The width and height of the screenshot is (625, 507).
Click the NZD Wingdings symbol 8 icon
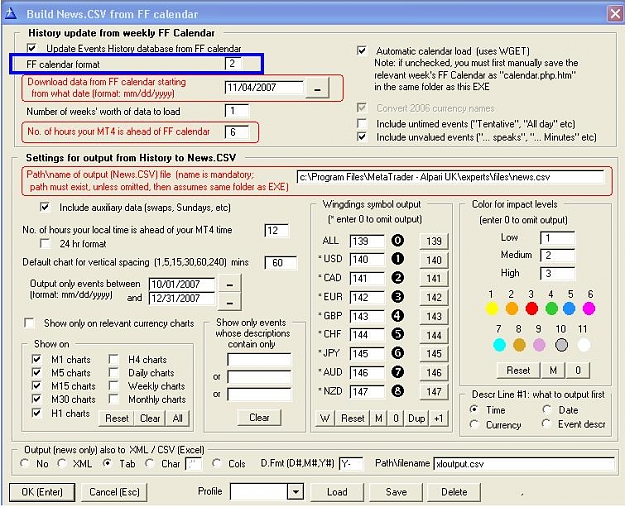(x=397, y=391)
